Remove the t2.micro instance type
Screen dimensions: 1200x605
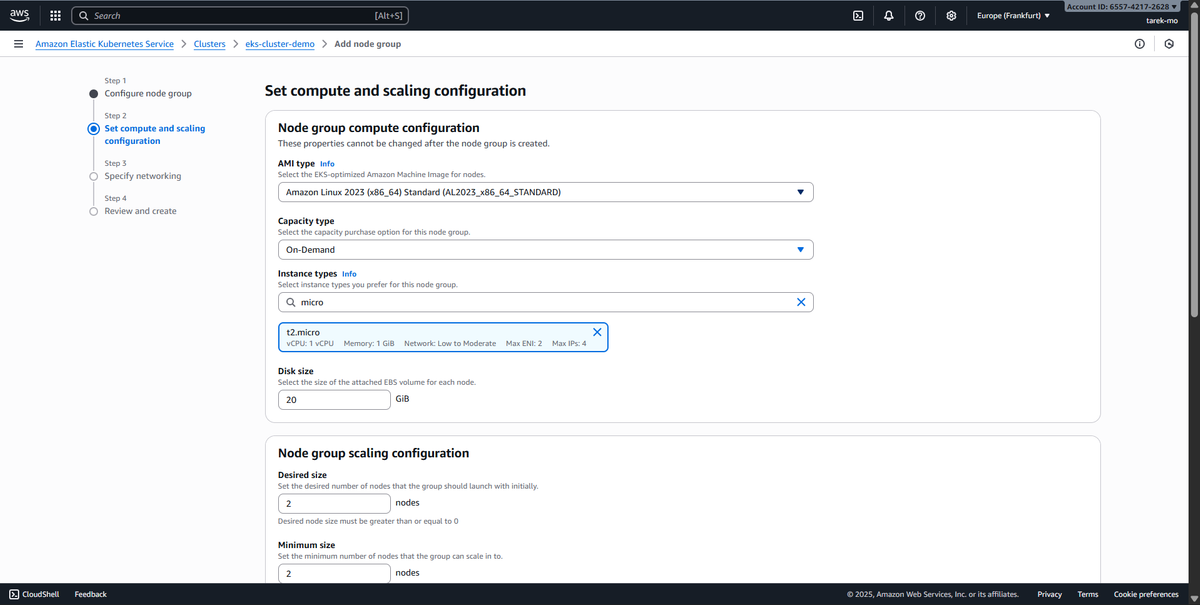click(597, 332)
